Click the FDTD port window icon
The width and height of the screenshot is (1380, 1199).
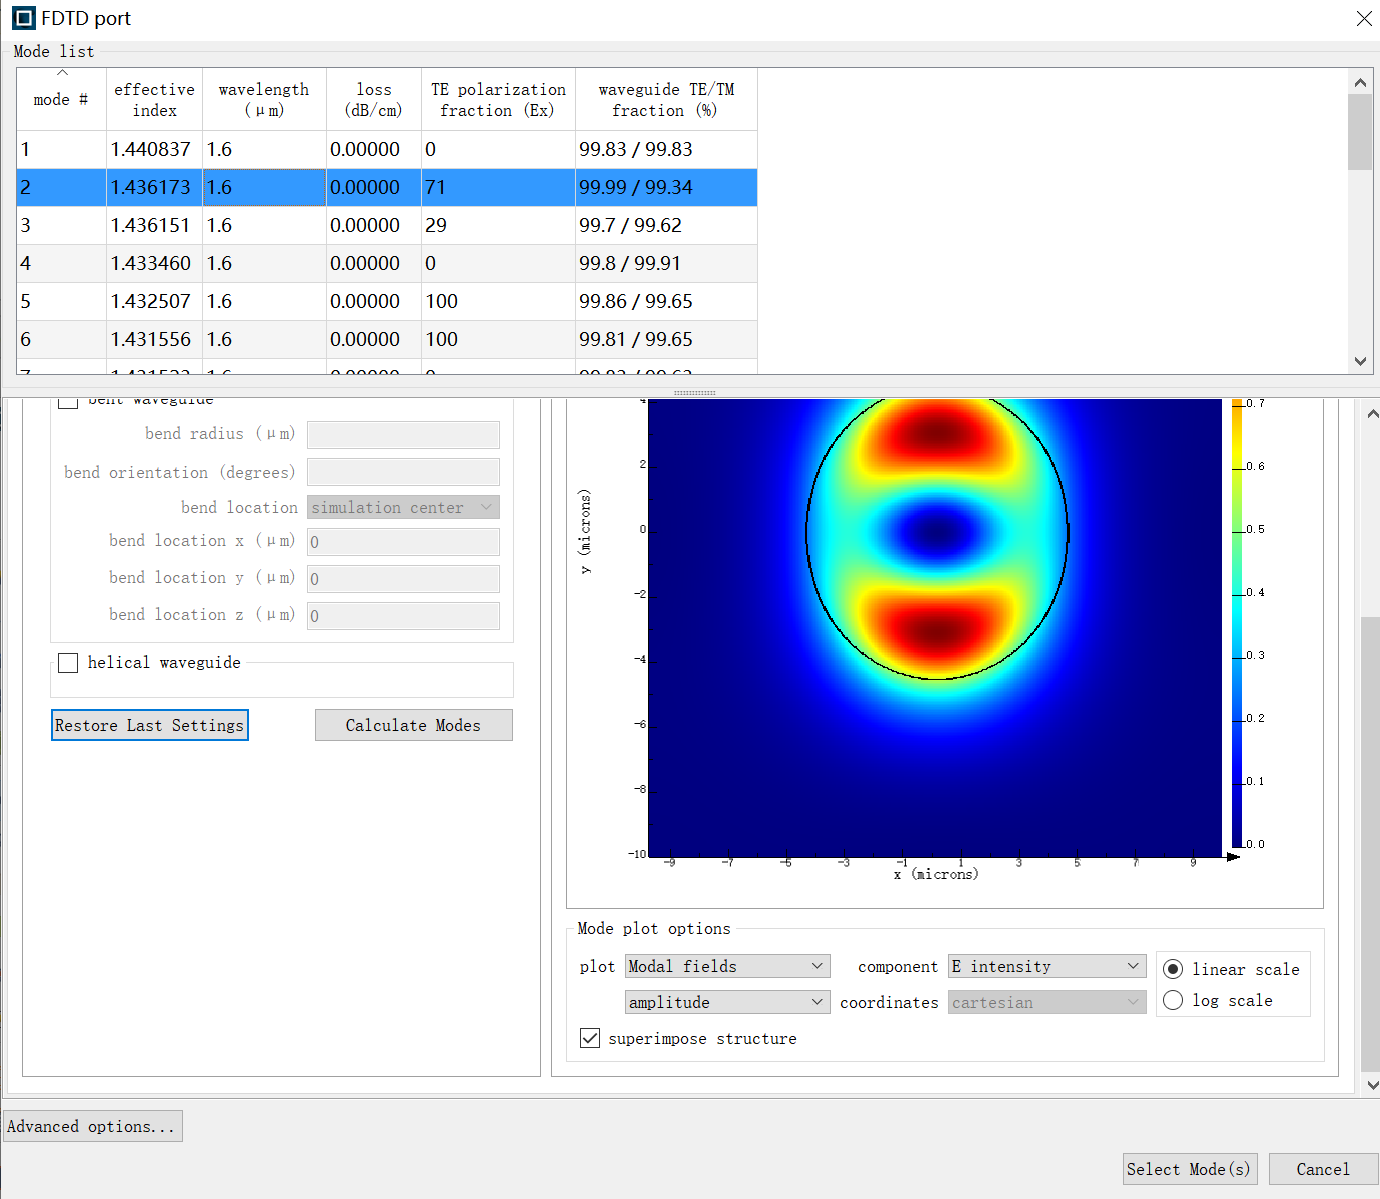23,19
